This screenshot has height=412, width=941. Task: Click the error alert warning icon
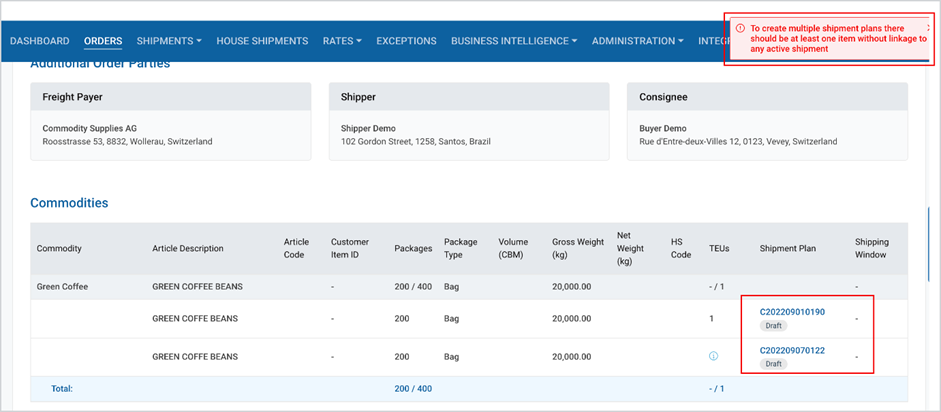[740, 28]
